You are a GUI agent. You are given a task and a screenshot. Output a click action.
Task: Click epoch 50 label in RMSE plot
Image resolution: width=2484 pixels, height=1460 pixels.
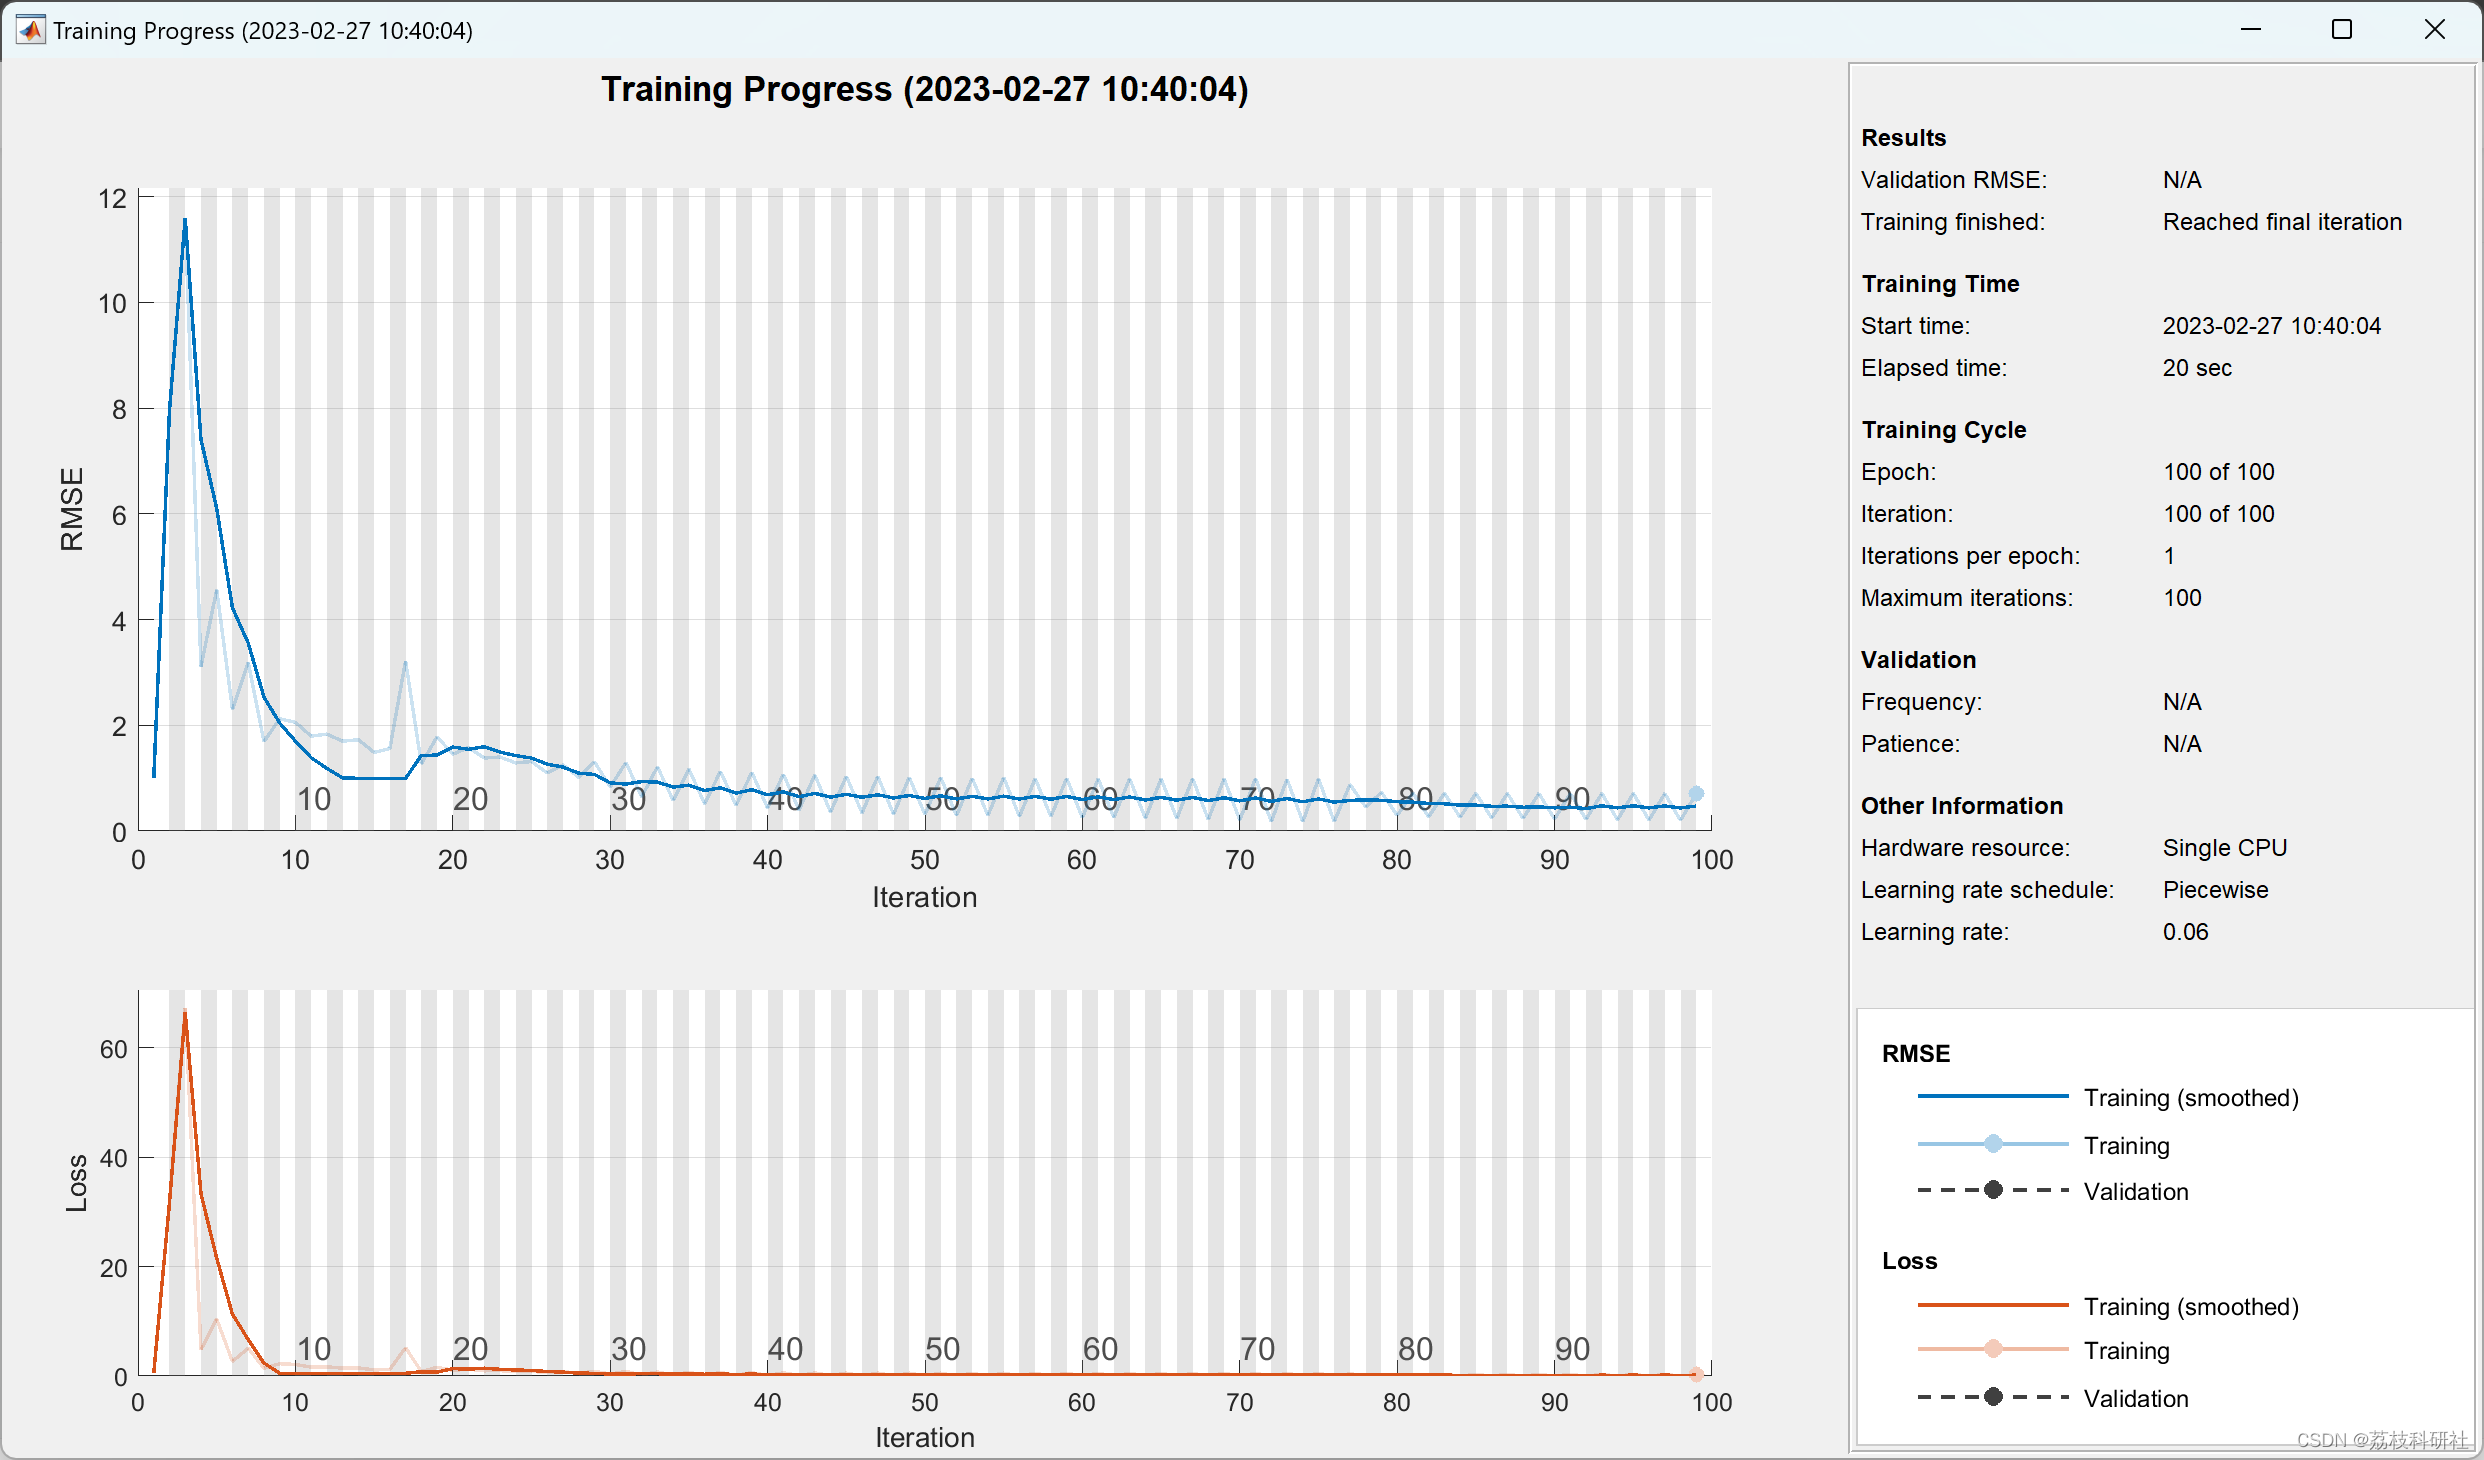[x=942, y=799]
